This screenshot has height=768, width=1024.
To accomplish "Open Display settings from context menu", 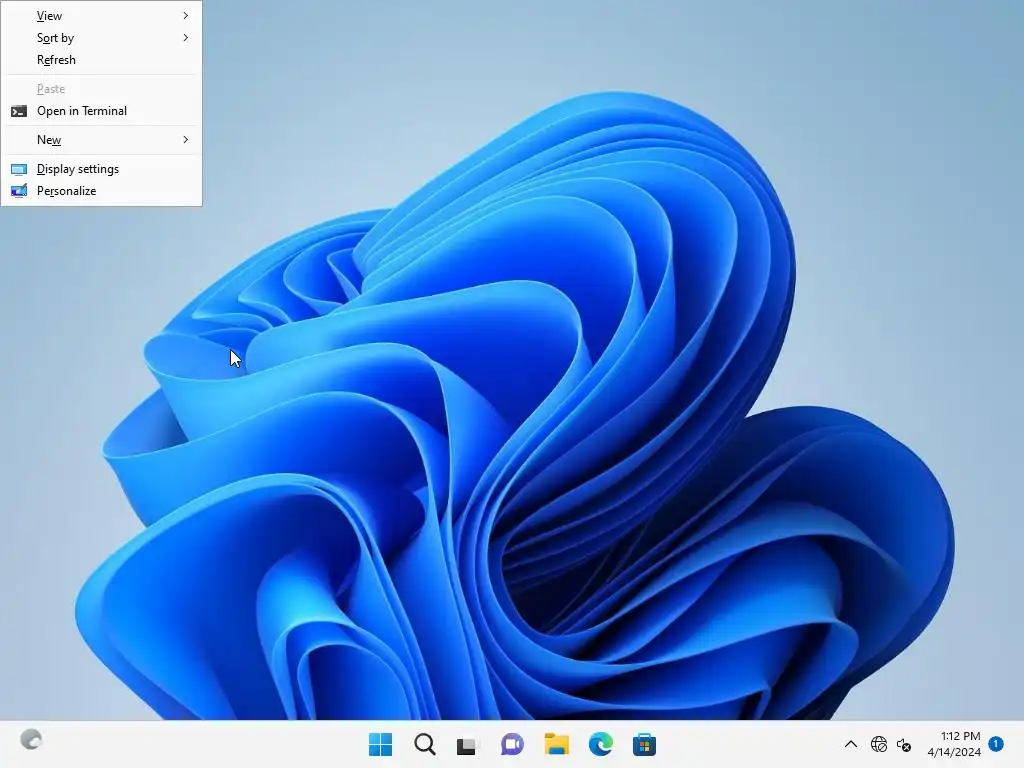I will coord(101,168).
